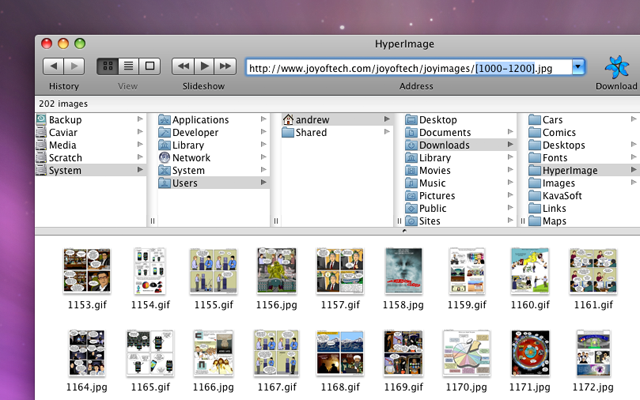The width and height of the screenshot is (640, 400).
Task: Switch to list view
Action: (x=128, y=66)
